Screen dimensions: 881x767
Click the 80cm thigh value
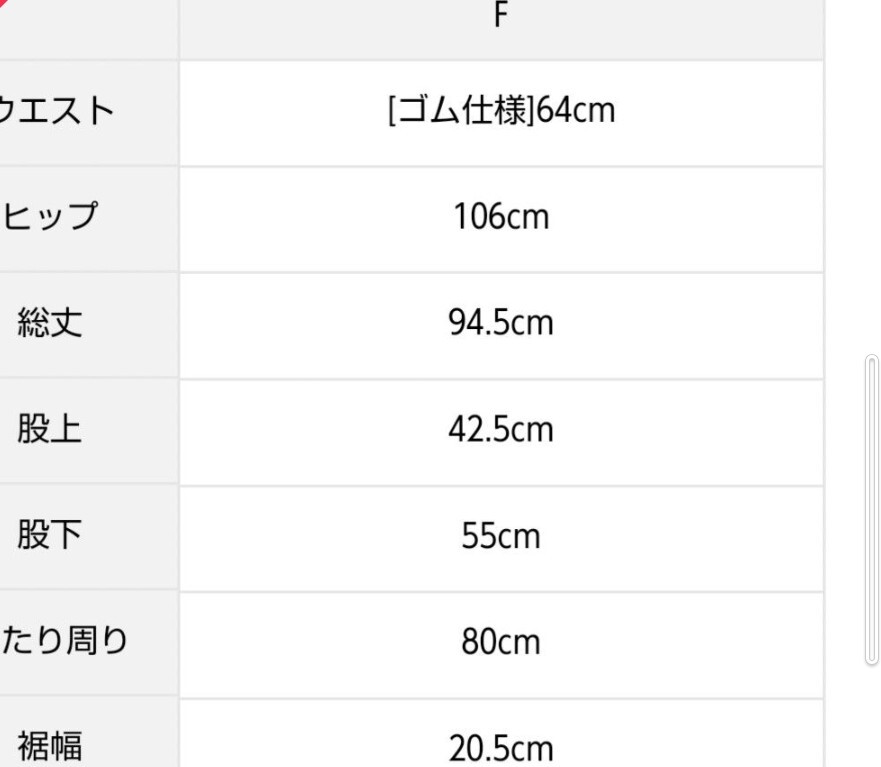point(501,642)
